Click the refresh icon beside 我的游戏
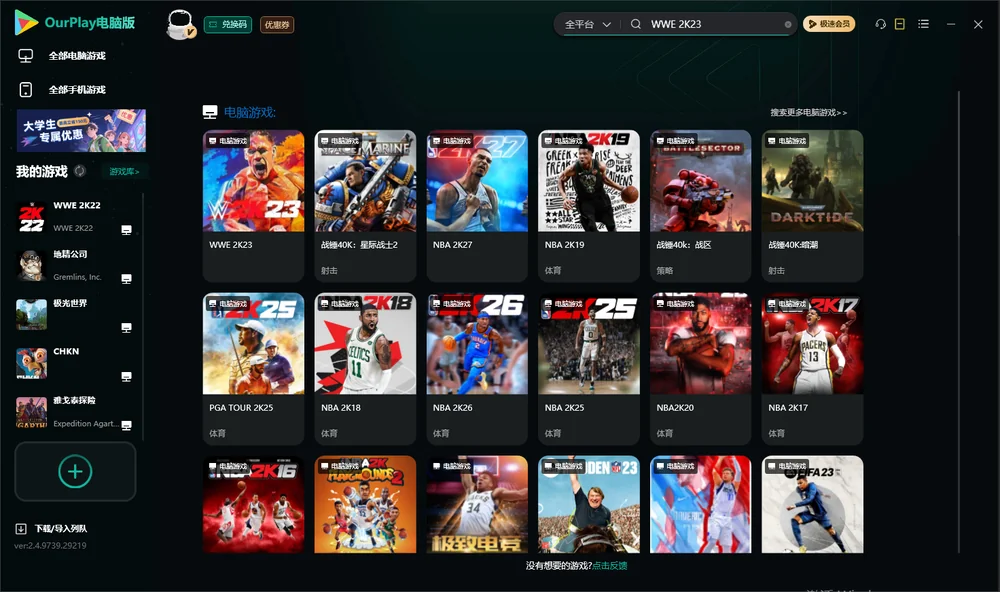 point(80,171)
